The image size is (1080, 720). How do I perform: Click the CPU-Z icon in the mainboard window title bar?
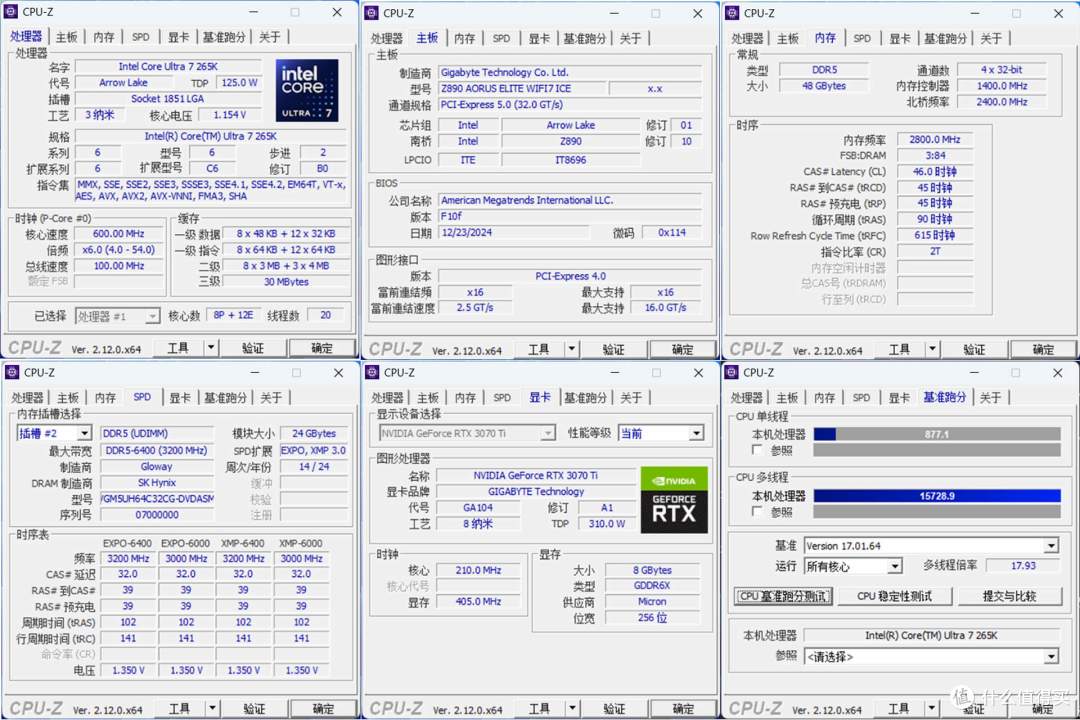(x=372, y=13)
